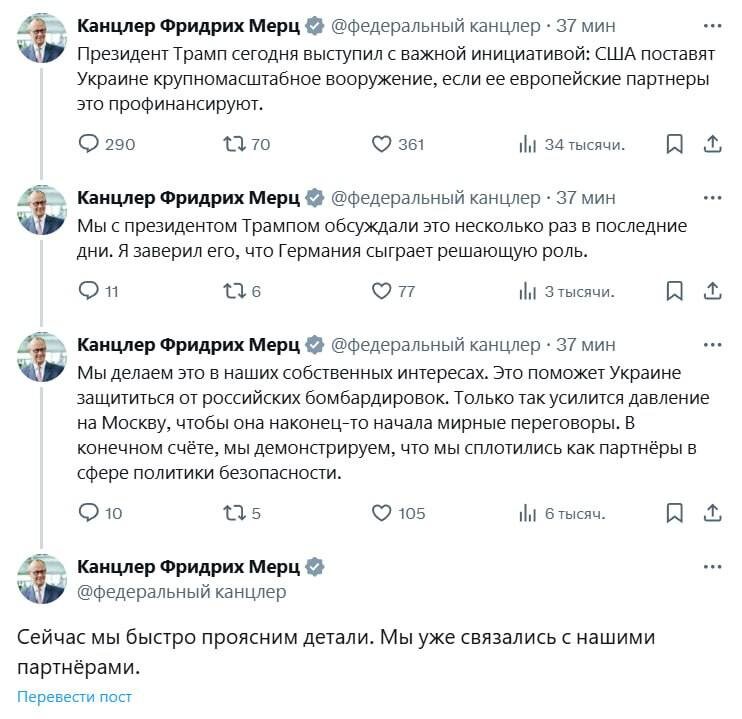Like the post with 105 likes
This screenshot has height=719, width=742.
point(381,513)
